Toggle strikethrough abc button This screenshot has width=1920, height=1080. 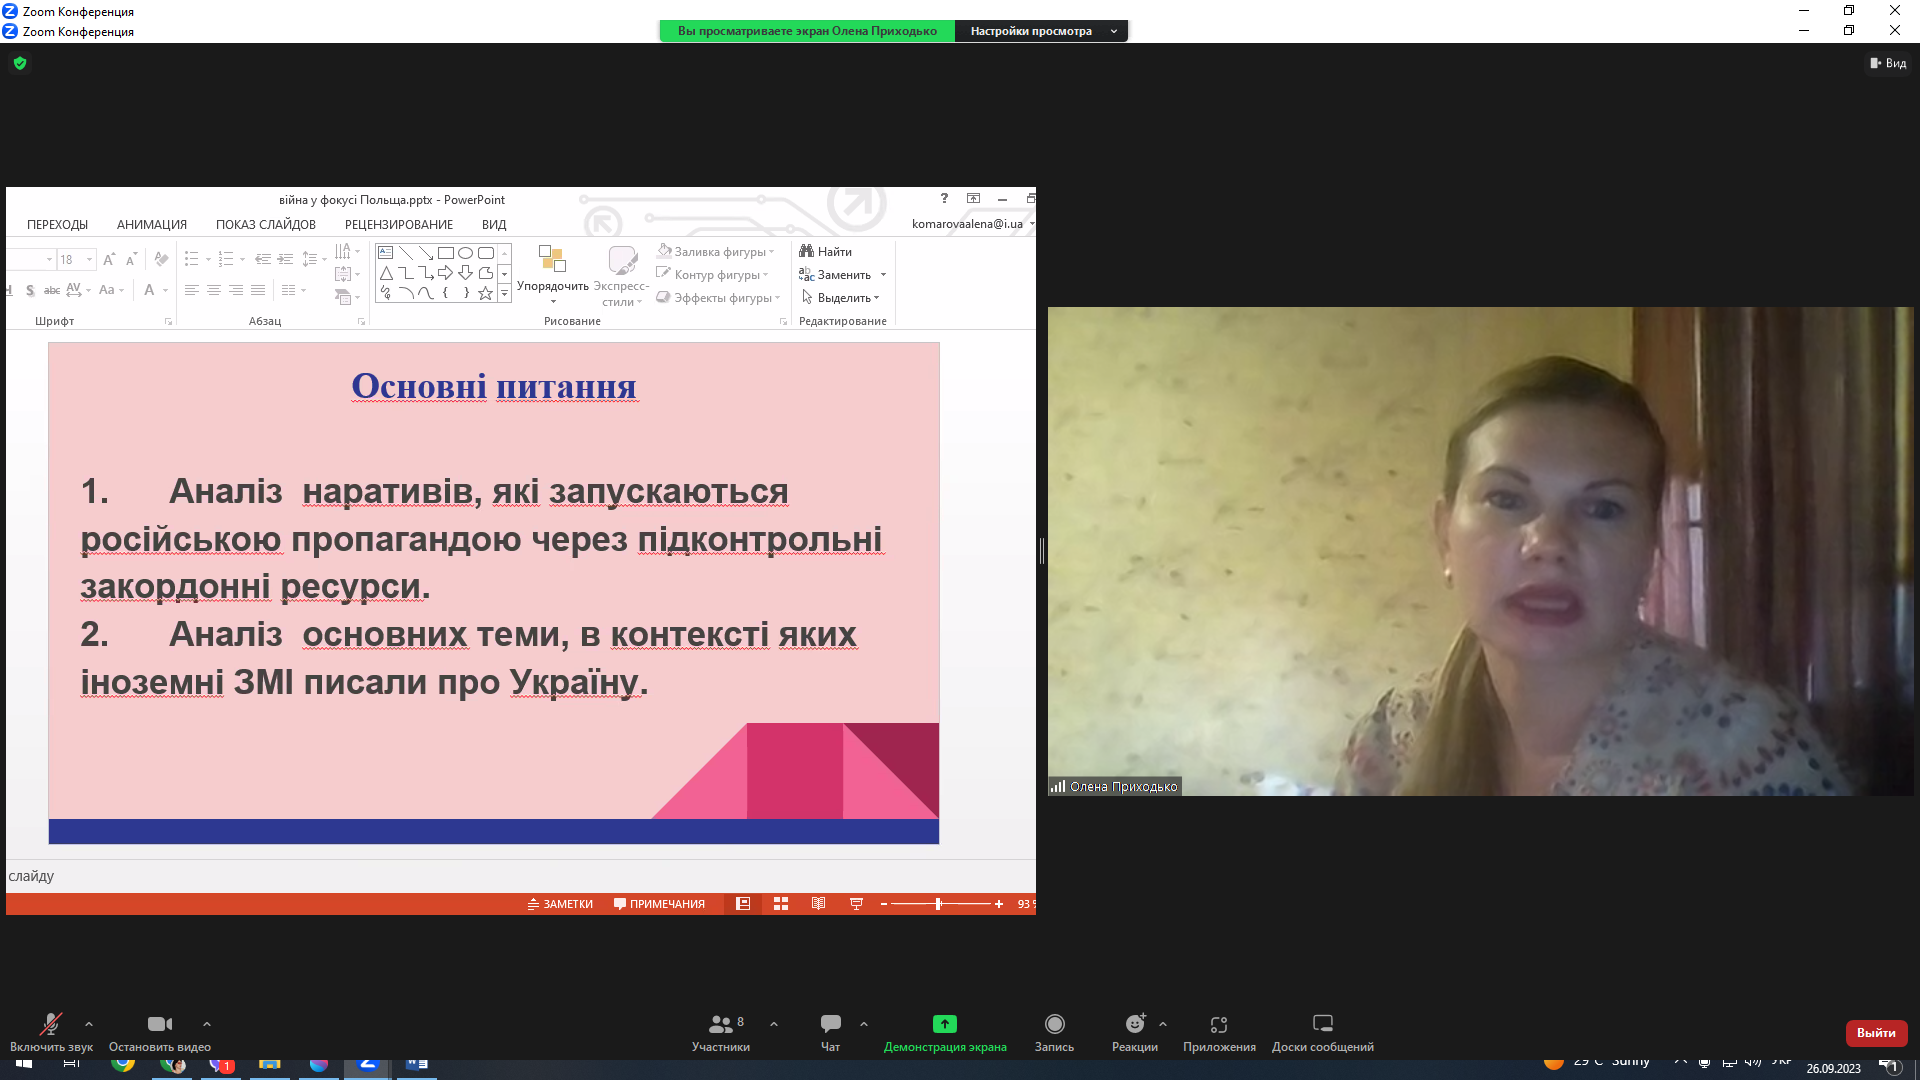tap(52, 290)
